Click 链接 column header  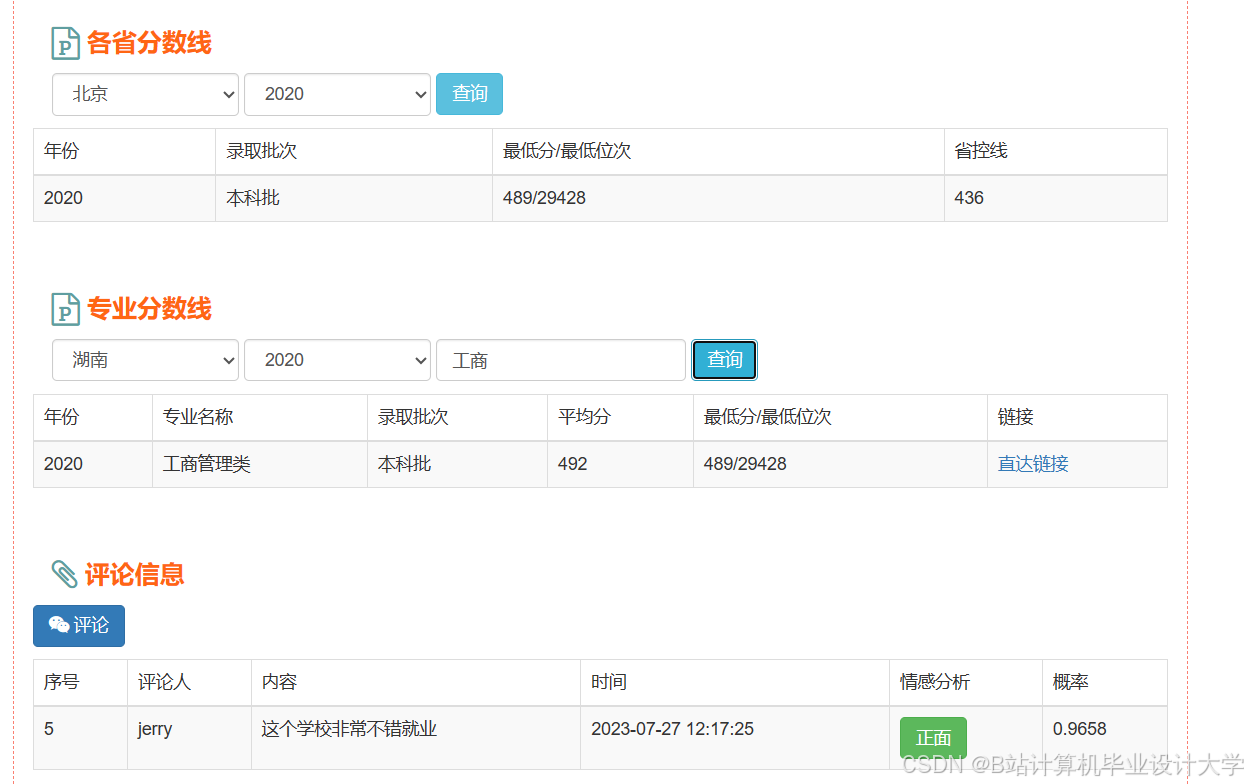tap(1016, 417)
